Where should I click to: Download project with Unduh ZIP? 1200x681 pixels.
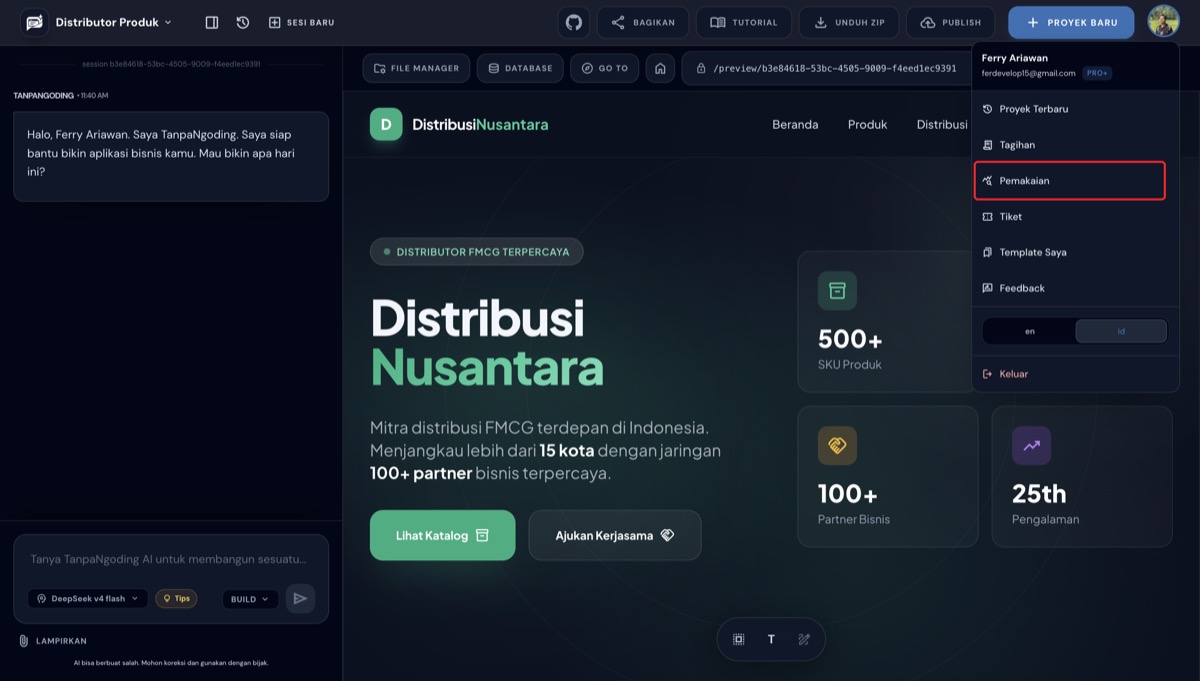point(848,22)
